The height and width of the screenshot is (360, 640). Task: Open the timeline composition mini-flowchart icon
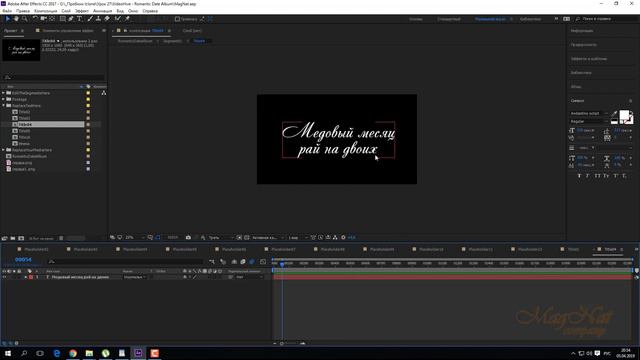[211, 262]
